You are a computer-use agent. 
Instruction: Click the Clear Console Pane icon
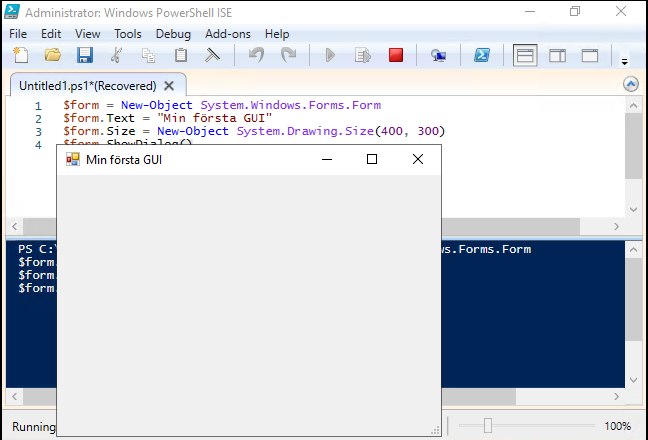[212, 56]
